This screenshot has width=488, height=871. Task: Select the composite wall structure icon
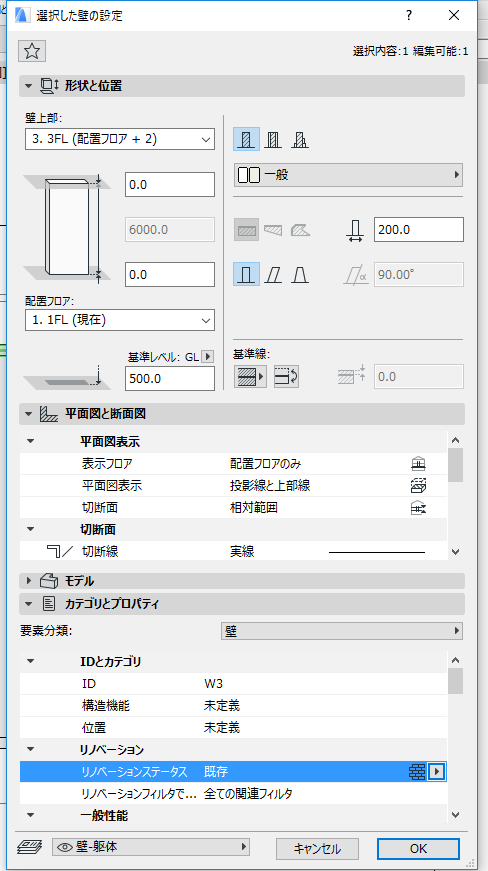tap(273, 139)
